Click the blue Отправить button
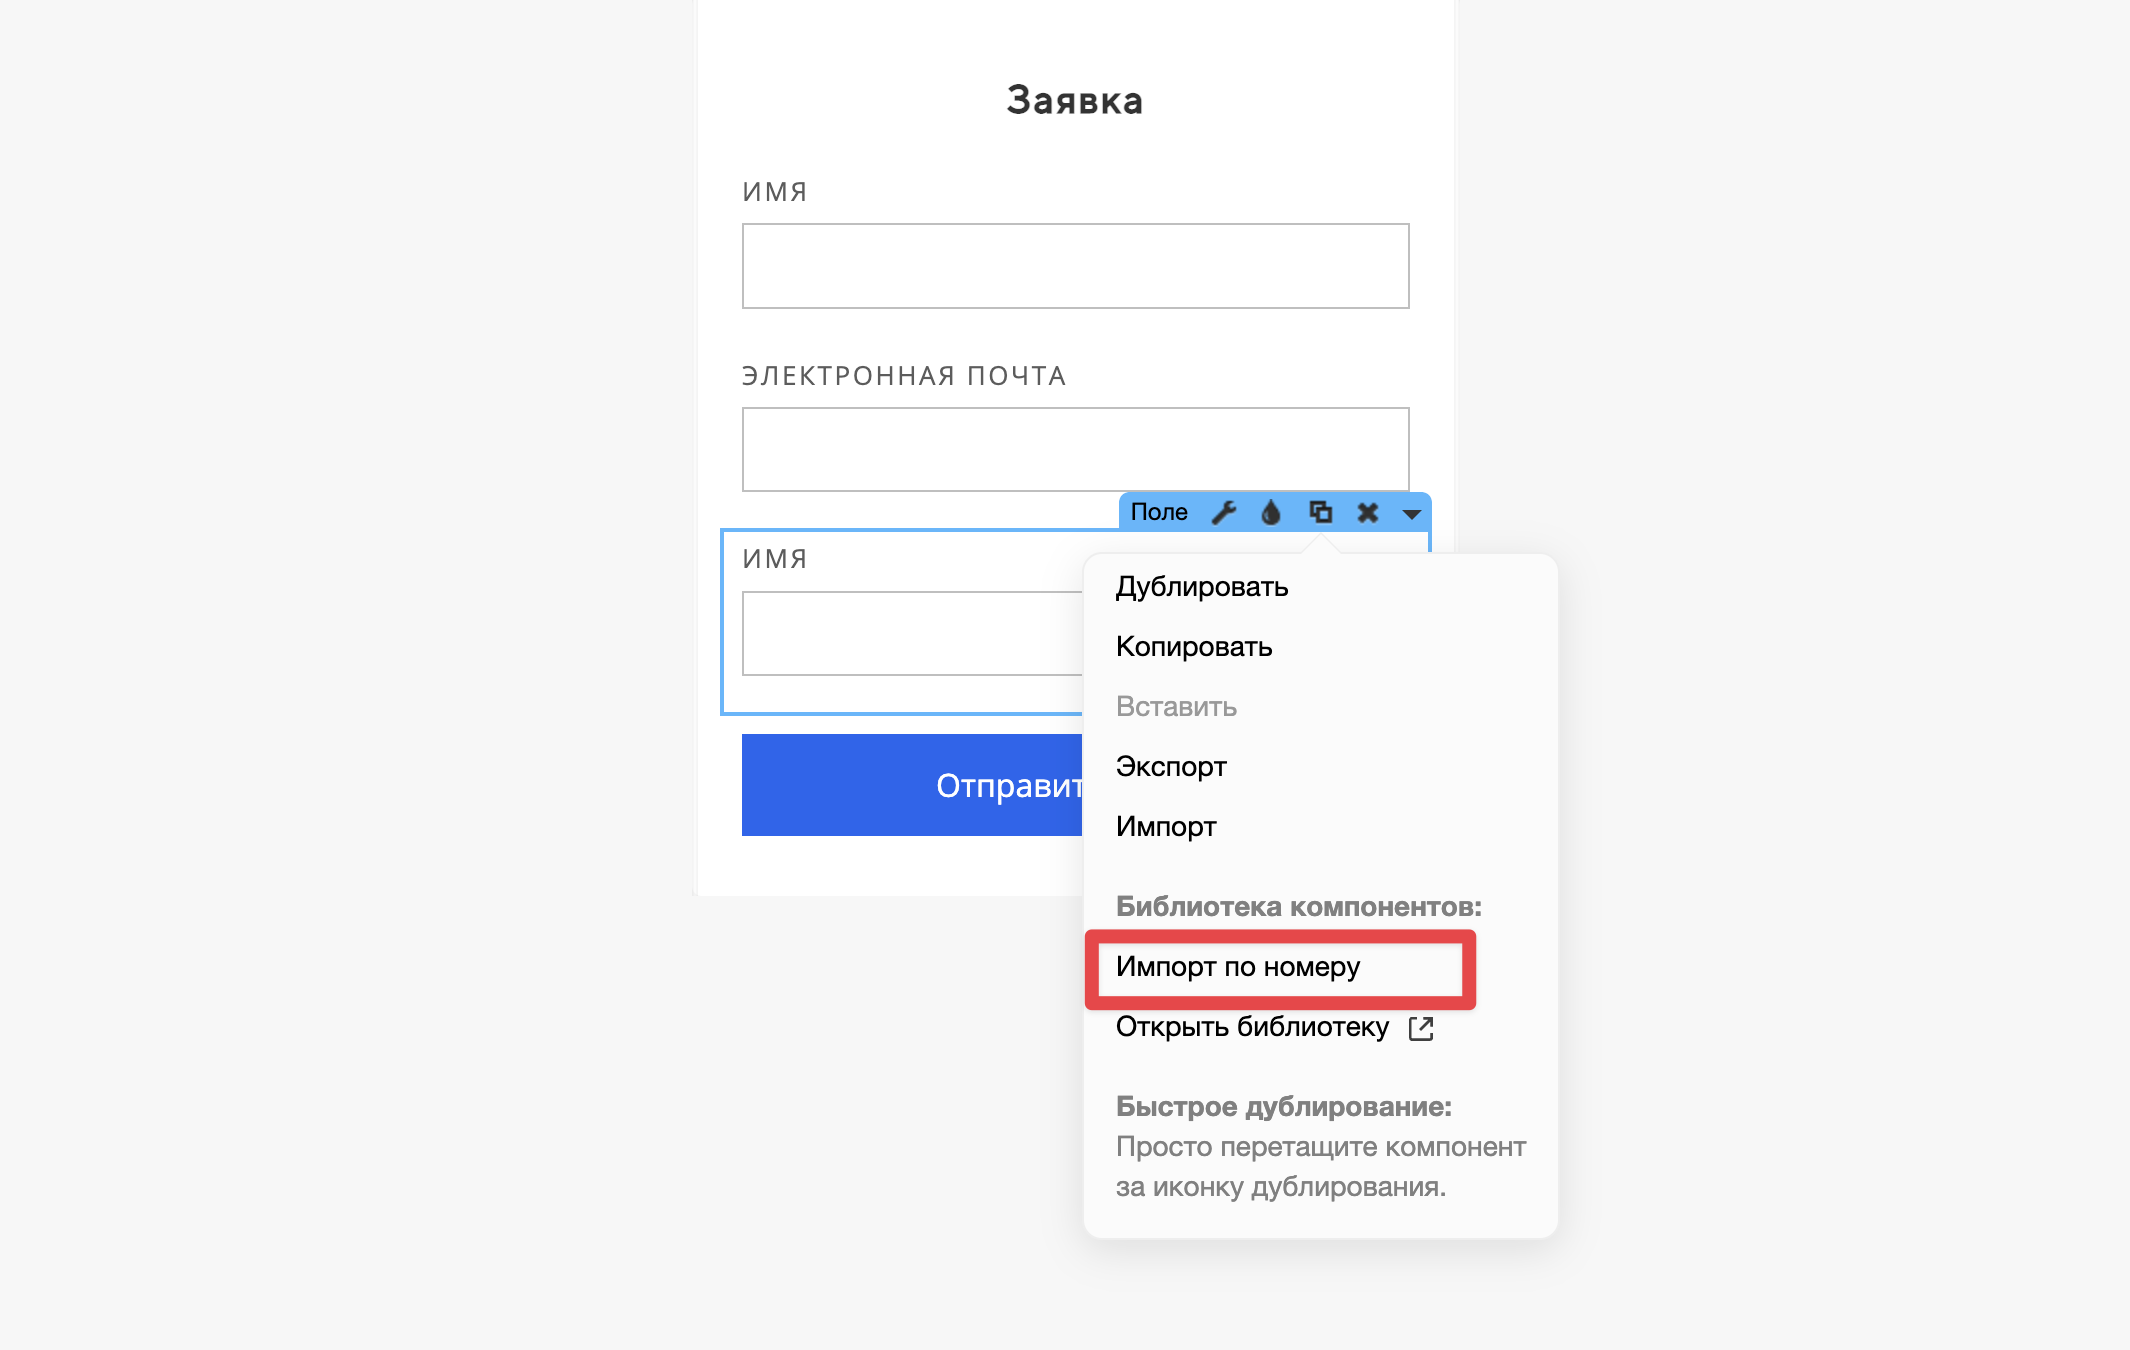Image resolution: width=2130 pixels, height=1350 pixels. click(912, 785)
